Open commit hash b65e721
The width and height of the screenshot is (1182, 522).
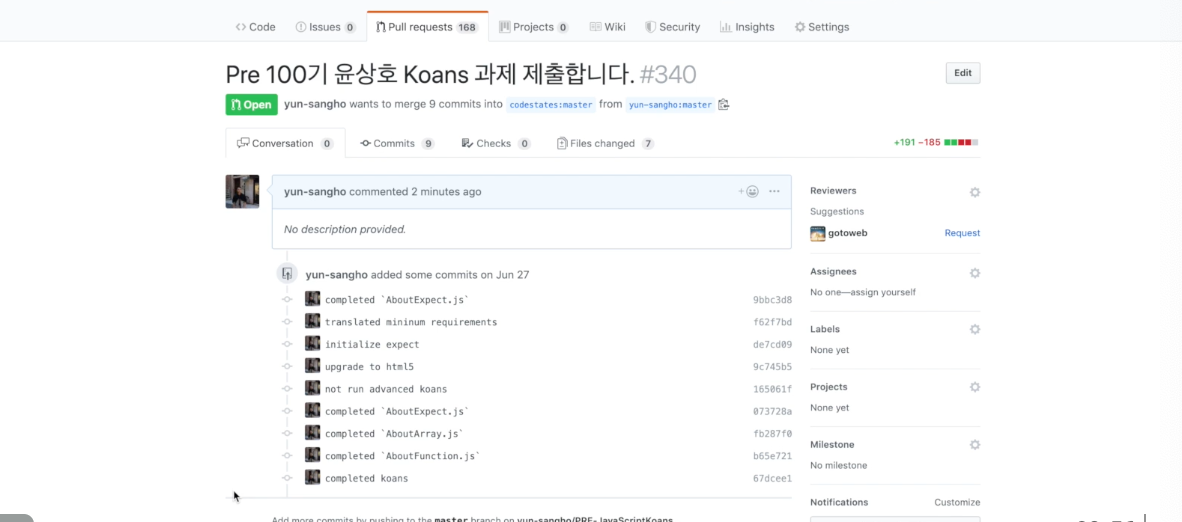773,456
